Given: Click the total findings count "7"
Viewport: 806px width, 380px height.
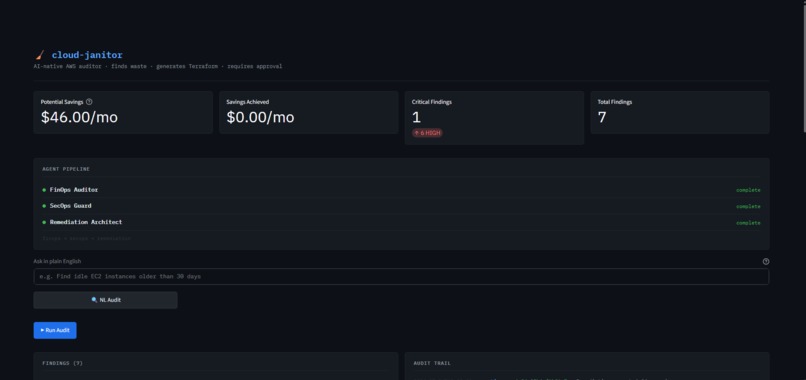Looking at the screenshot, I should click(x=602, y=117).
